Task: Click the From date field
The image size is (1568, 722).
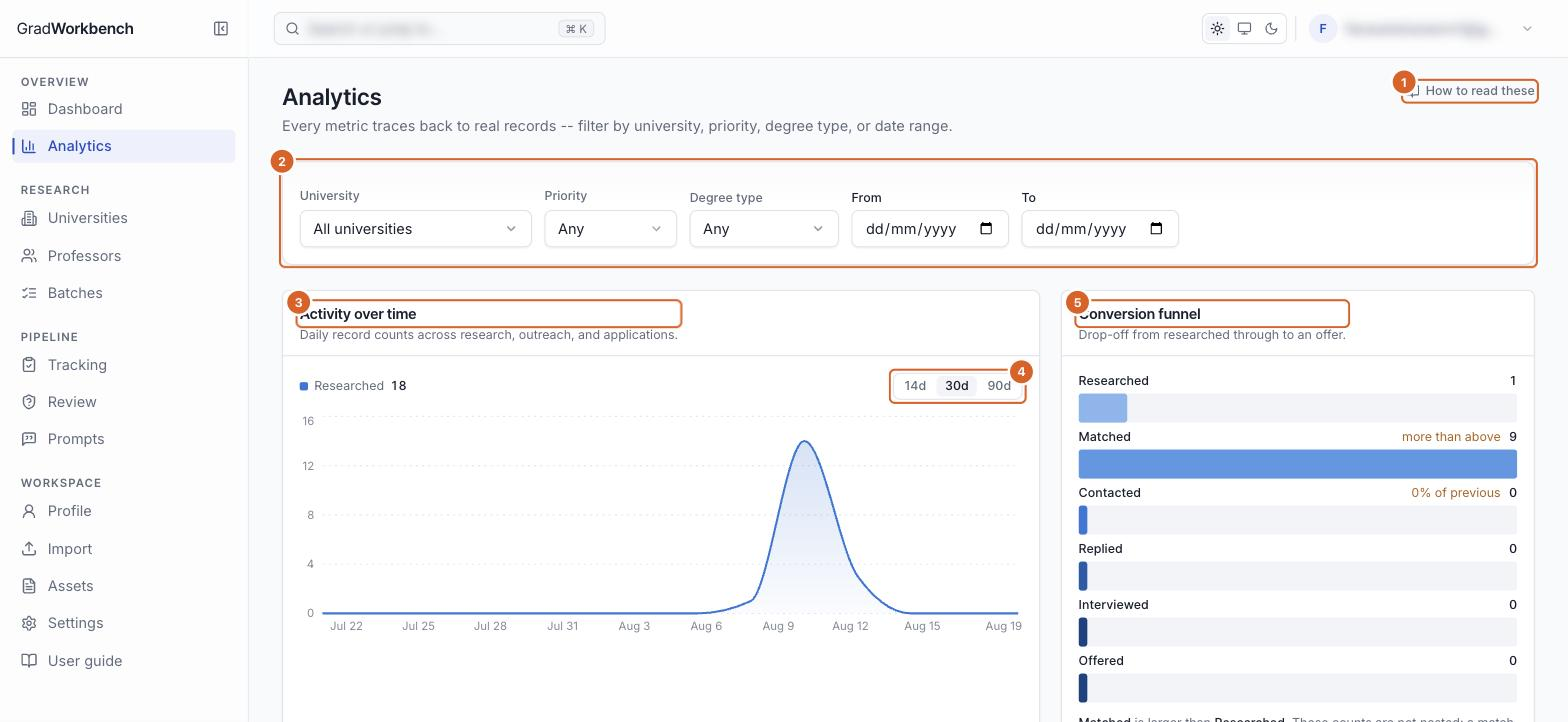Action: [930, 229]
